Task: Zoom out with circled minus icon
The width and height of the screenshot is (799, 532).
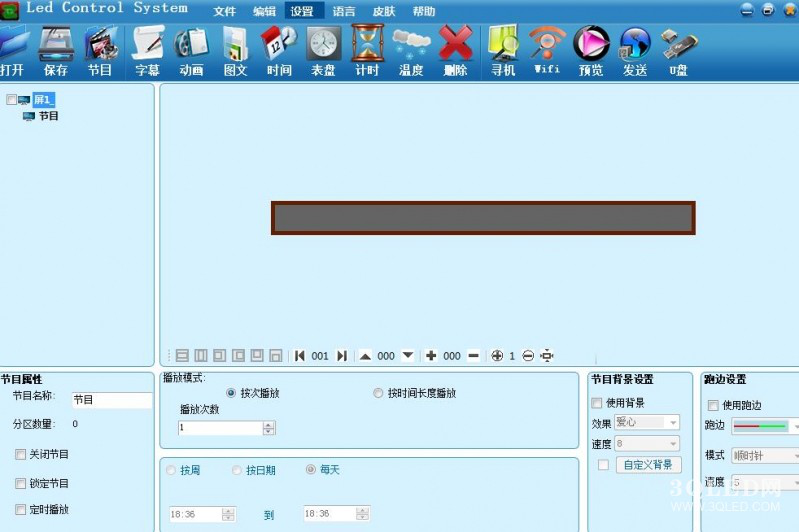Action: pyautogui.click(x=528, y=356)
